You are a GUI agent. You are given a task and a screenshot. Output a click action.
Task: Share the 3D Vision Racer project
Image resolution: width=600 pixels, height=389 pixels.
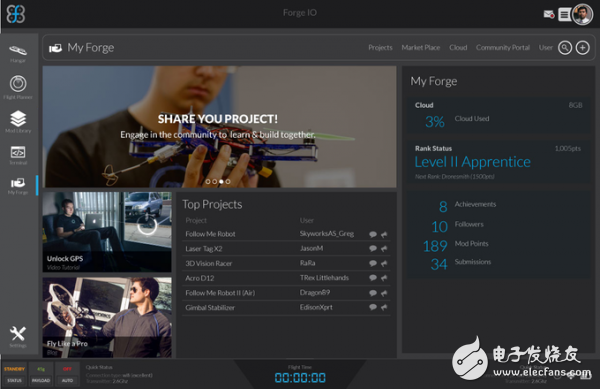point(384,263)
